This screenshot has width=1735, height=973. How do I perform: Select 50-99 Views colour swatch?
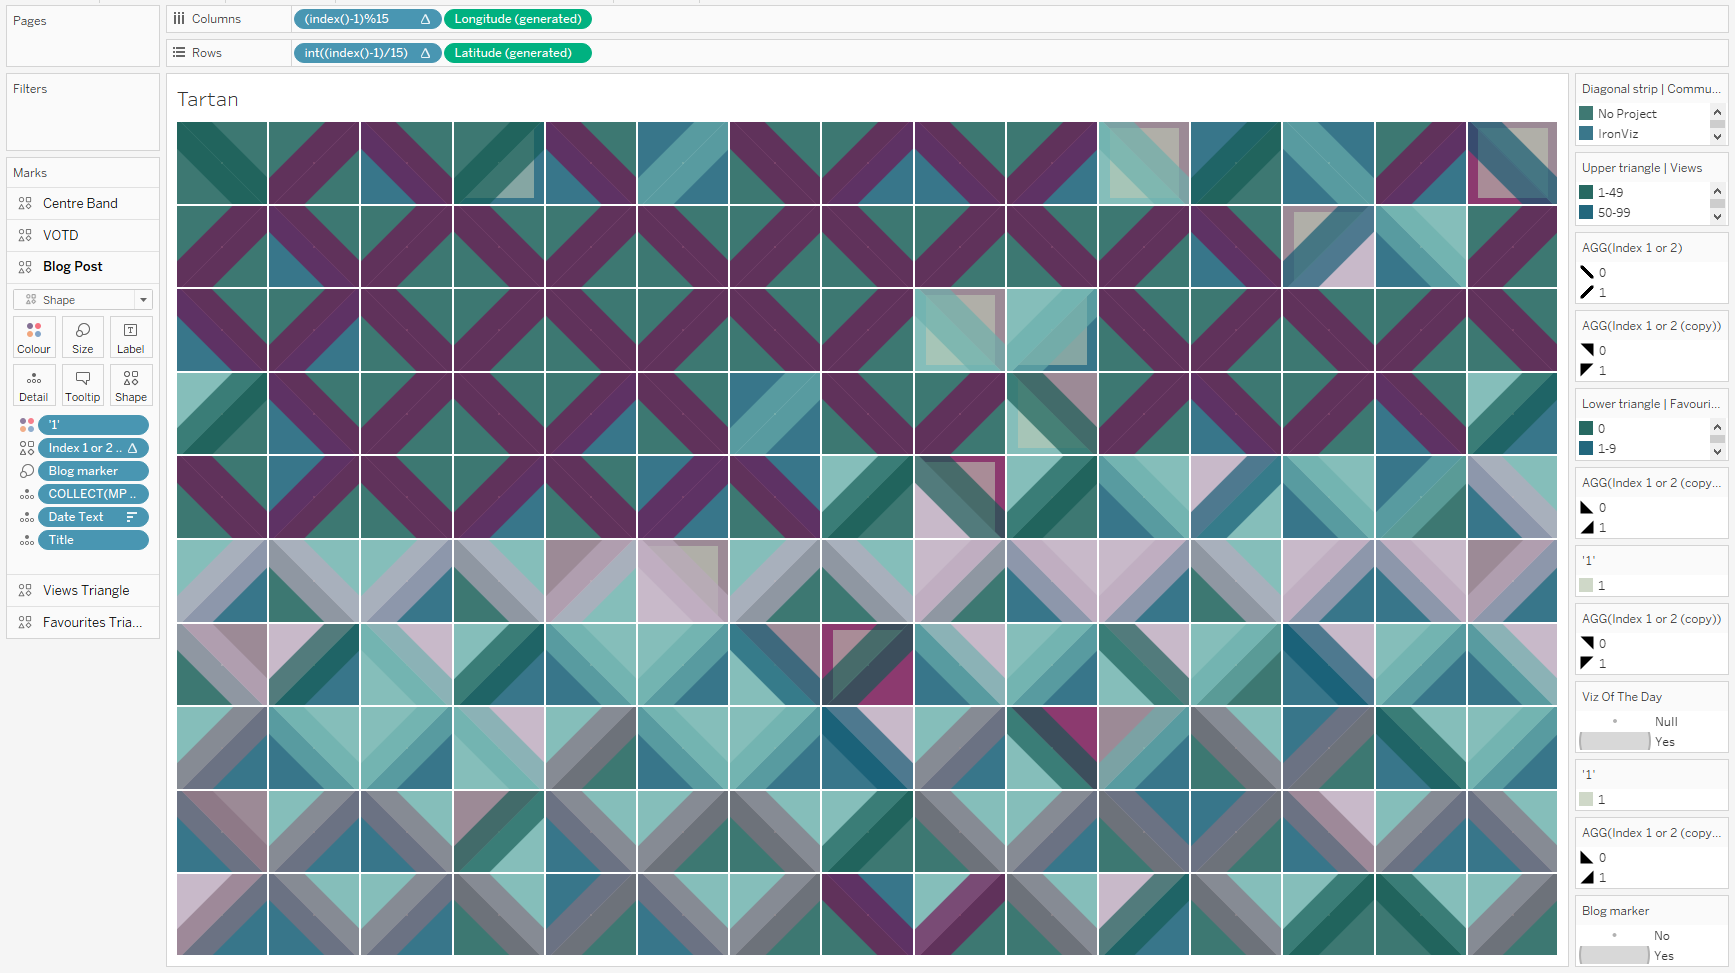1586,212
